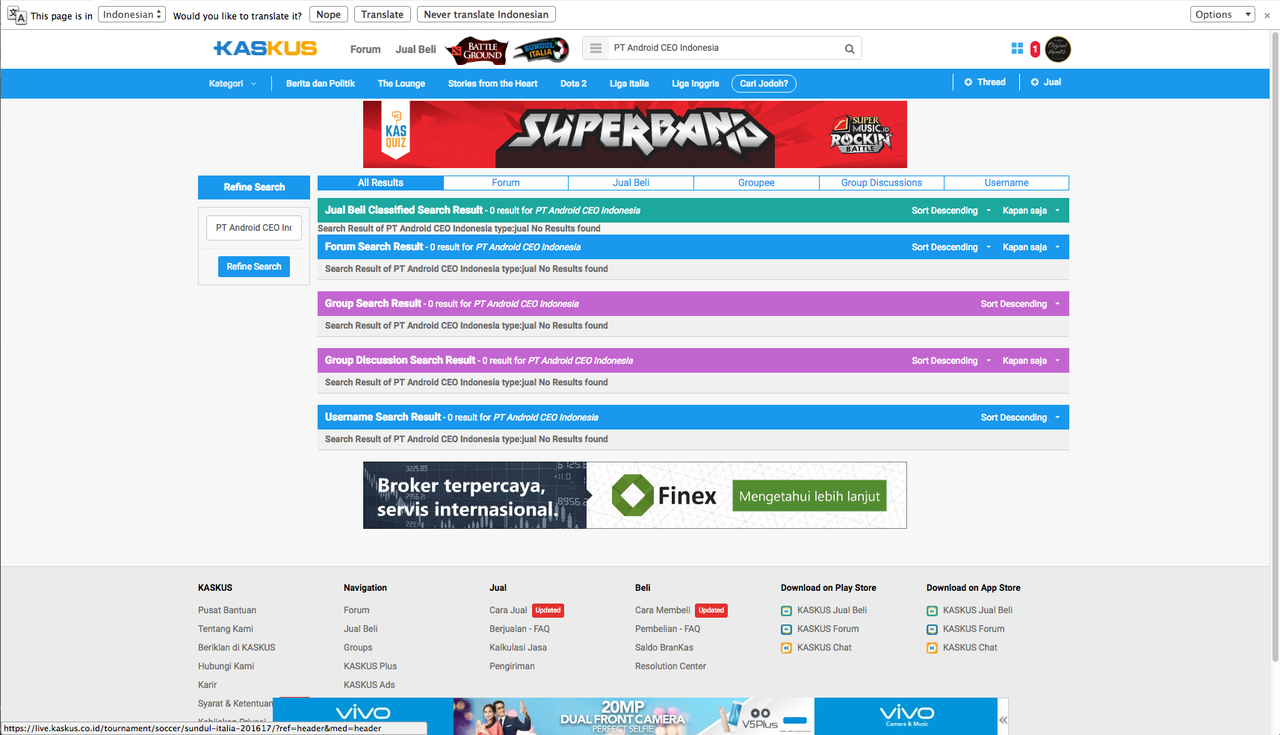Switch to the Jual Beli results tab
This screenshot has width=1280, height=735.
click(631, 183)
